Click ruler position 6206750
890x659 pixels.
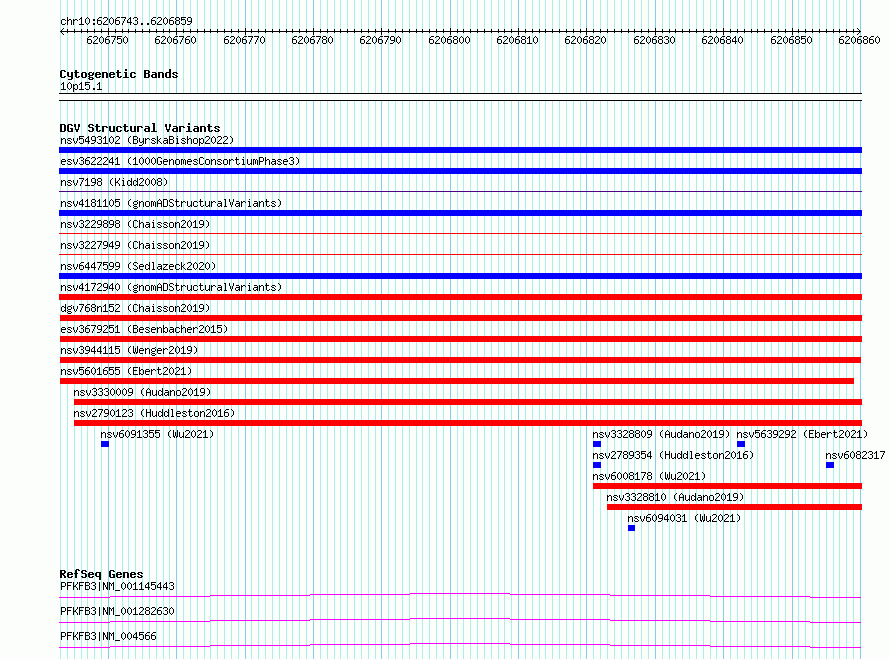[x=107, y=40]
